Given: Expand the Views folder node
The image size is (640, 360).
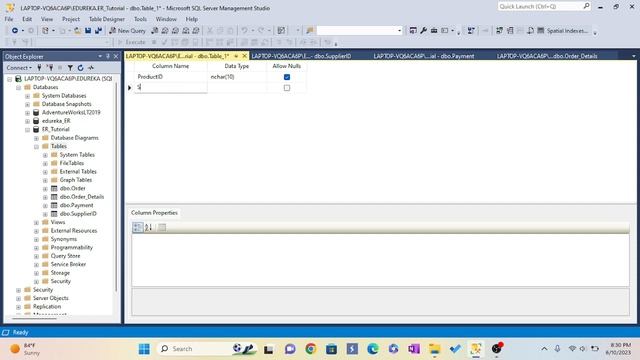Looking at the screenshot, I should click(x=36, y=222).
